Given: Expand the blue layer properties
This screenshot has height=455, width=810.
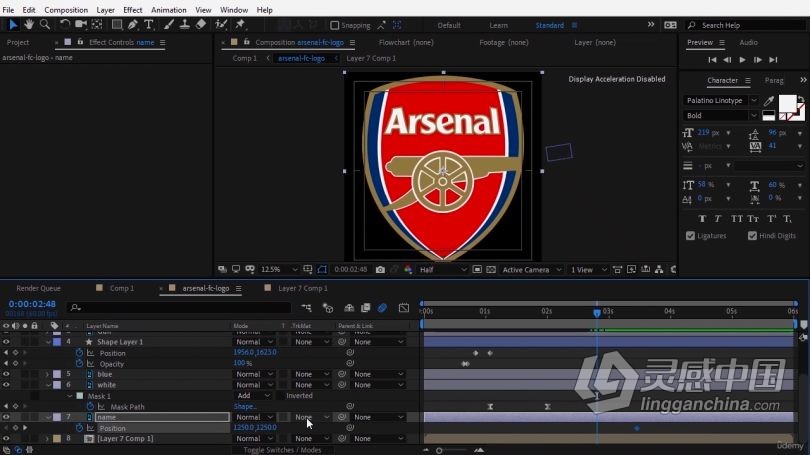Looking at the screenshot, I should click(47, 374).
